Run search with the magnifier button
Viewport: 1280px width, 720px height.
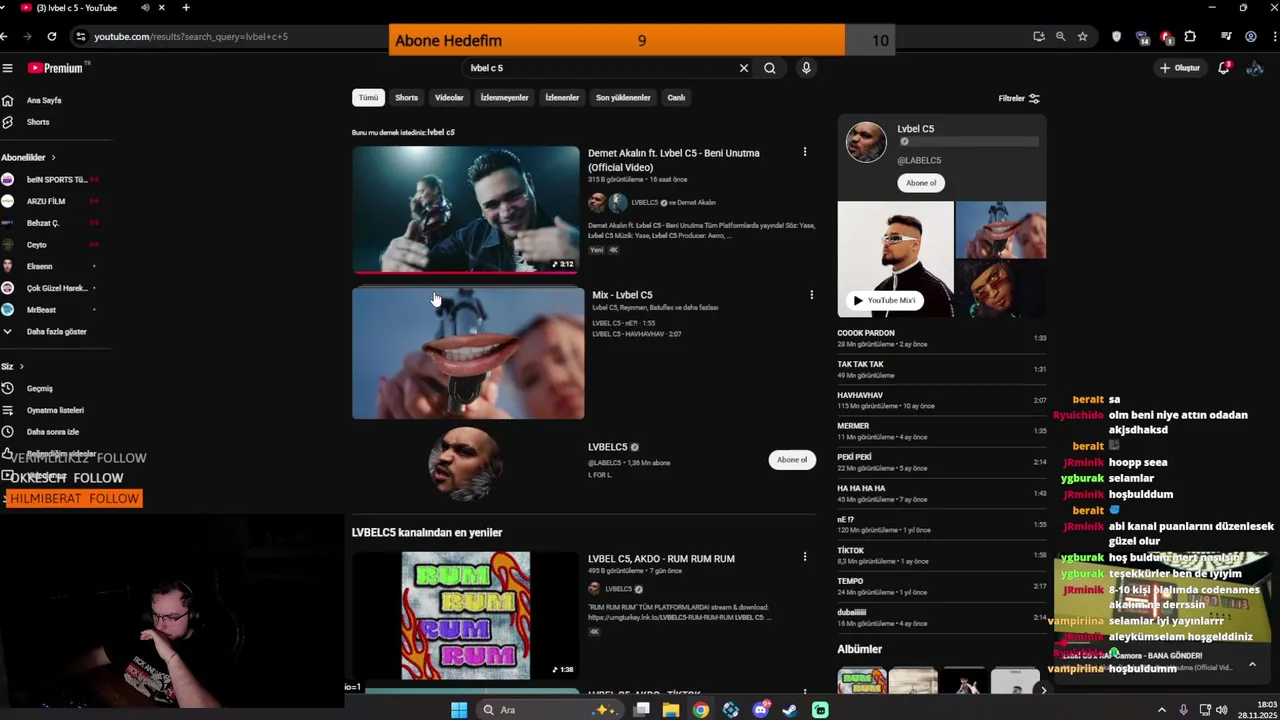click(x=770, y=68)
